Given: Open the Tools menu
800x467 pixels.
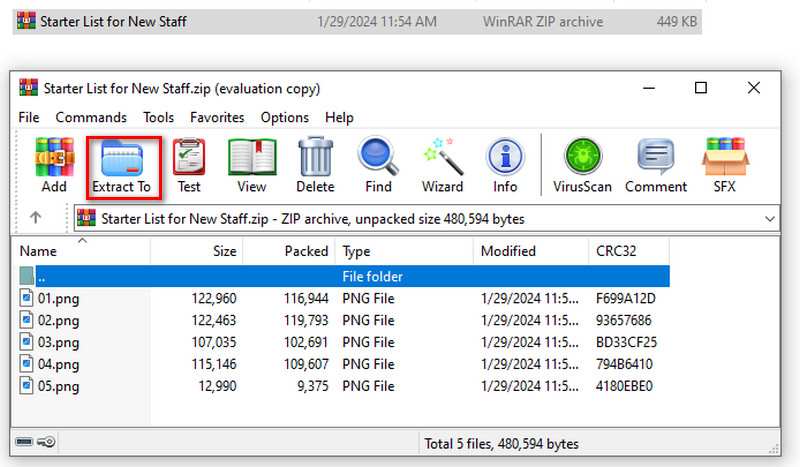Looking at the screenshot, I should click(158, 117).
